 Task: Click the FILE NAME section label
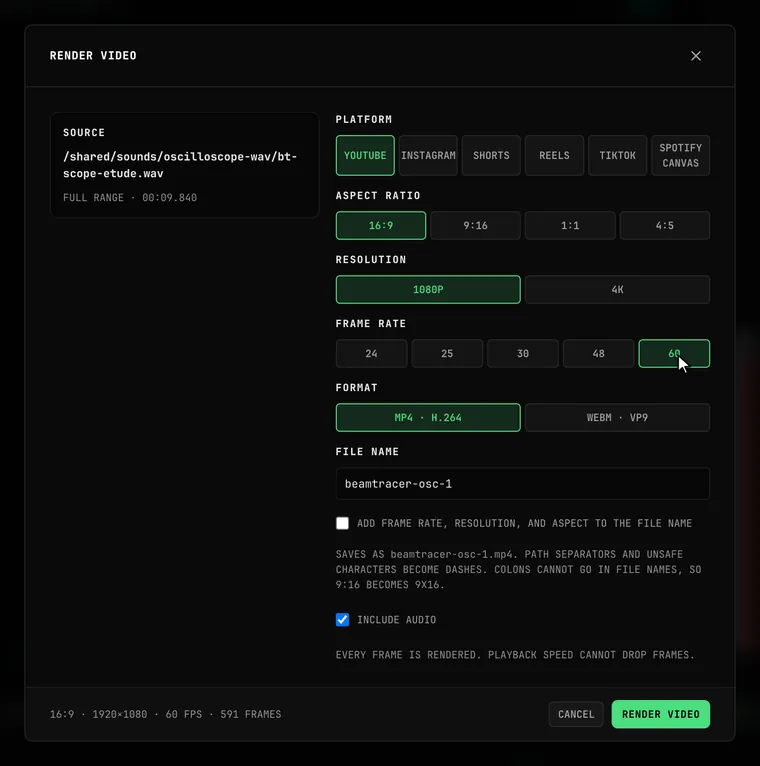click(367, 451)
